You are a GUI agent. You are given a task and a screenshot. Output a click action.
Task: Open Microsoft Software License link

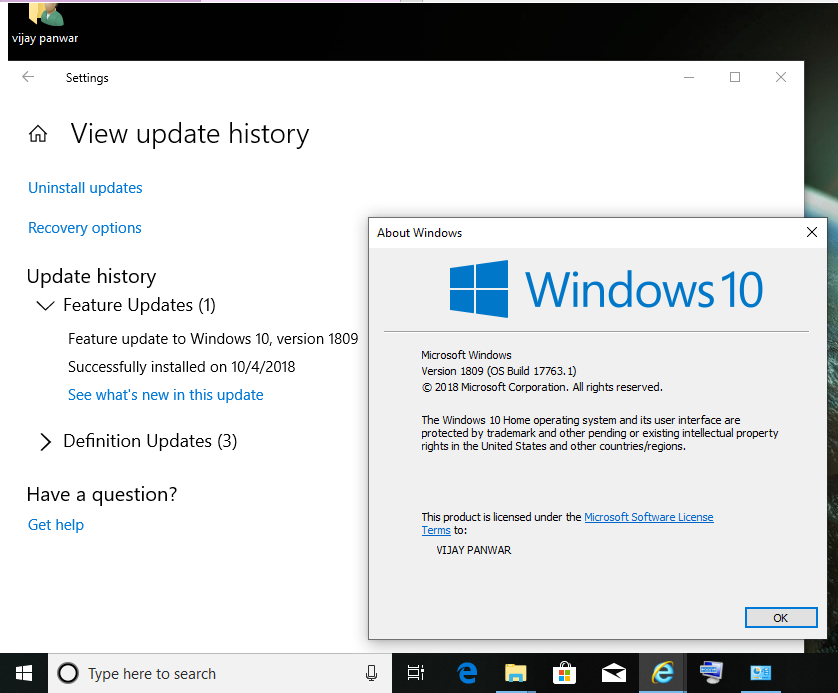648,517
